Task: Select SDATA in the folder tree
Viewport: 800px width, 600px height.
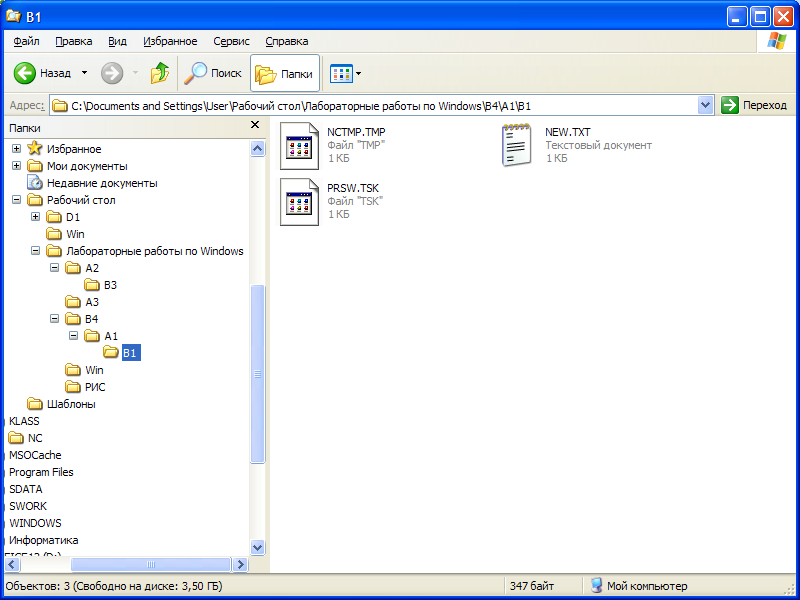Action: [x=26, y=489]
